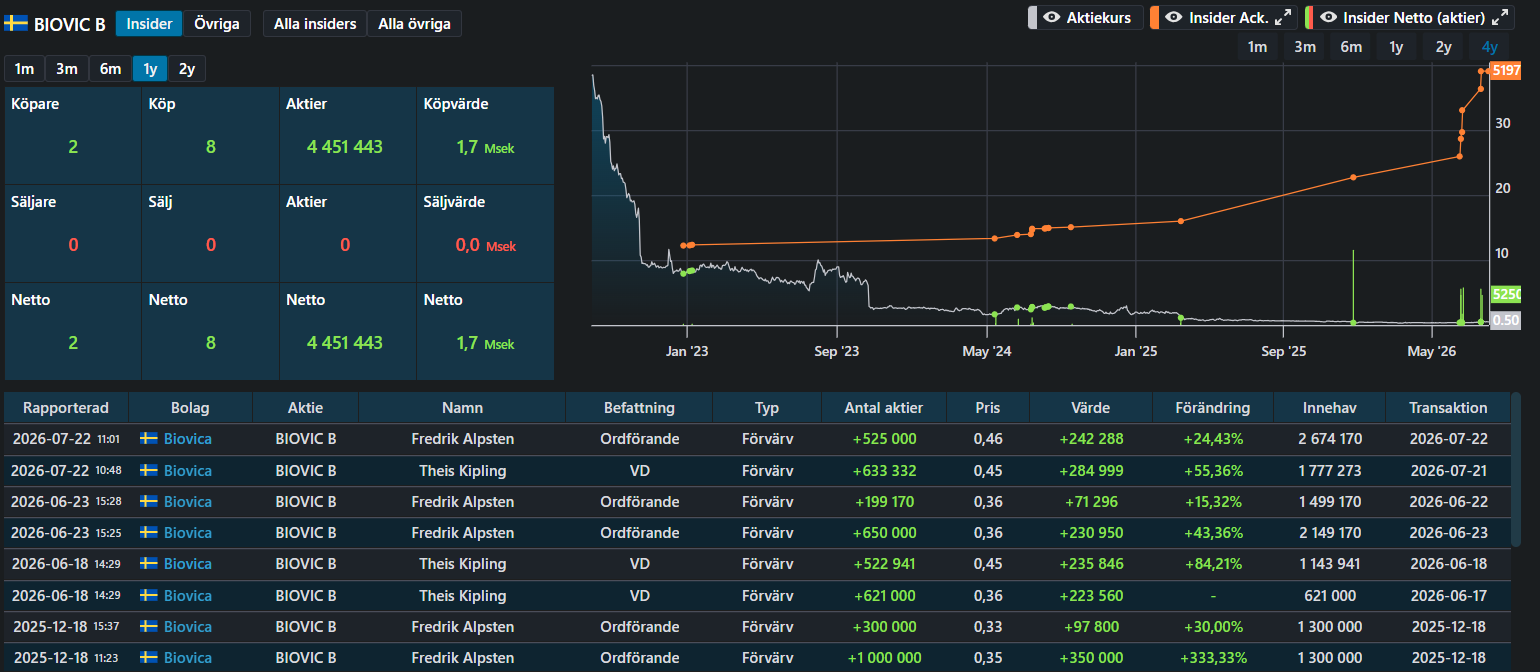The image size is (1540, 672).
Task: Toggle the Aktiekurs eye visibility icon
Action: [1051, 17]
